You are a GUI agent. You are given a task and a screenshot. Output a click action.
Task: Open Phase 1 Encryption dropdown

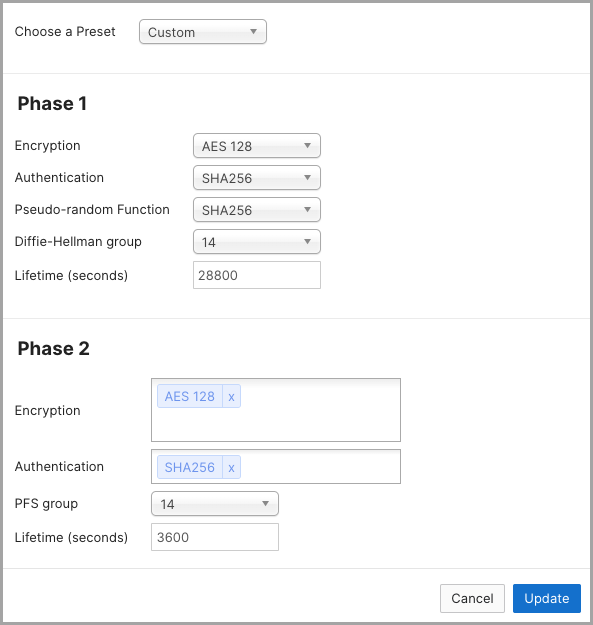click(257, 146)
